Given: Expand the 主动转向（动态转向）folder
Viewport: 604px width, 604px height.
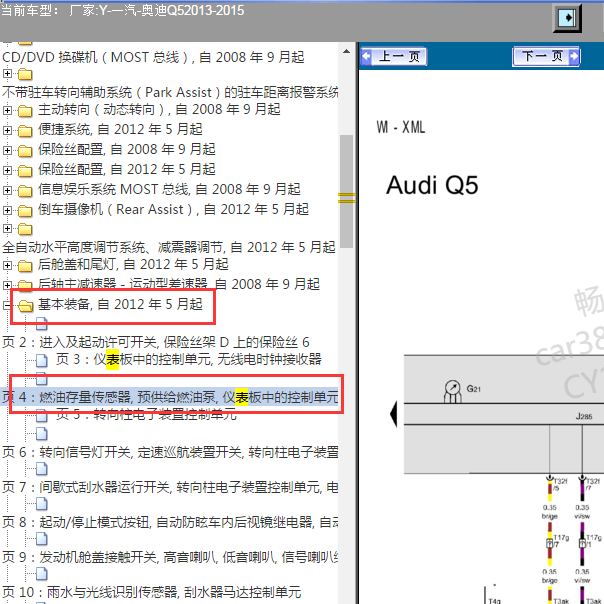Looking at the screenshot, I should click(x=7, y=111).
